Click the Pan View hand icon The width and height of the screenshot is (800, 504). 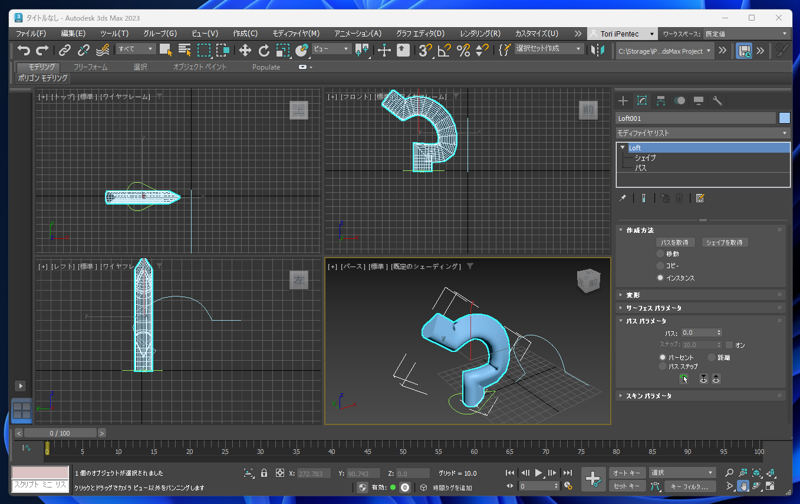pyautogui.click(x=743, y=486)
